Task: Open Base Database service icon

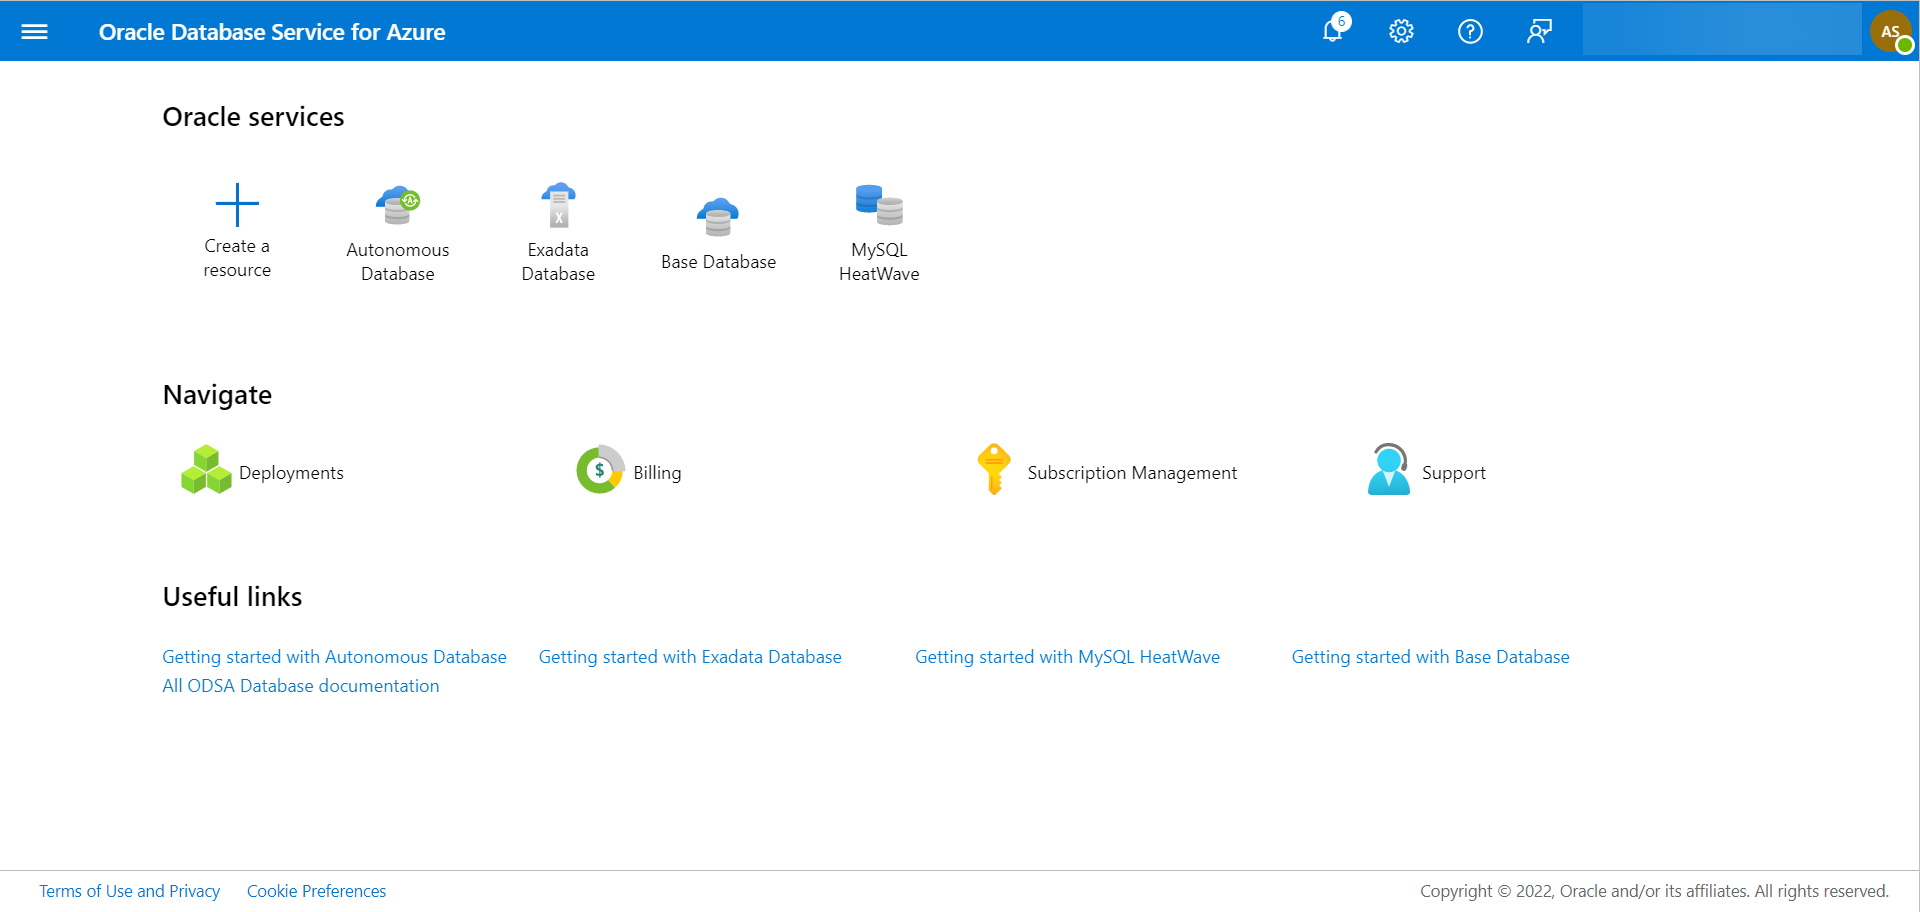Action: (x=718, y=217)
